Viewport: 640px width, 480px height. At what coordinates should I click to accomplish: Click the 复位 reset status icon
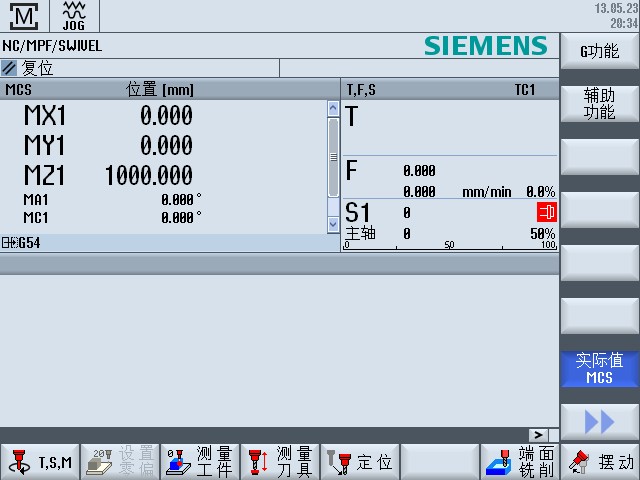(9, 68)
